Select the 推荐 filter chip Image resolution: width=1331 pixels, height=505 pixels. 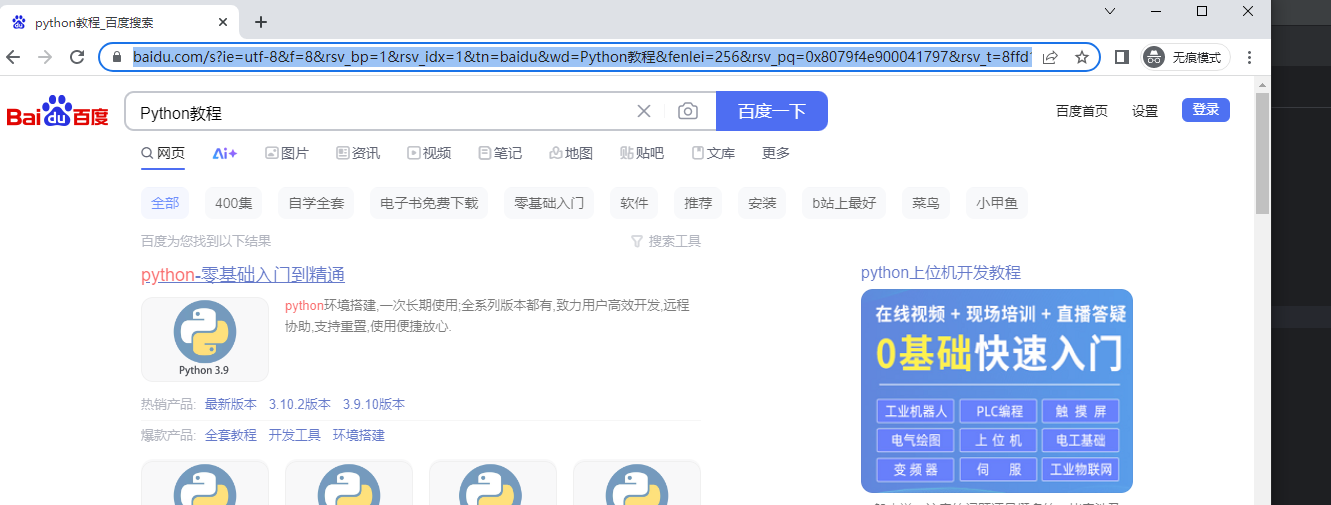click(698, 203)
